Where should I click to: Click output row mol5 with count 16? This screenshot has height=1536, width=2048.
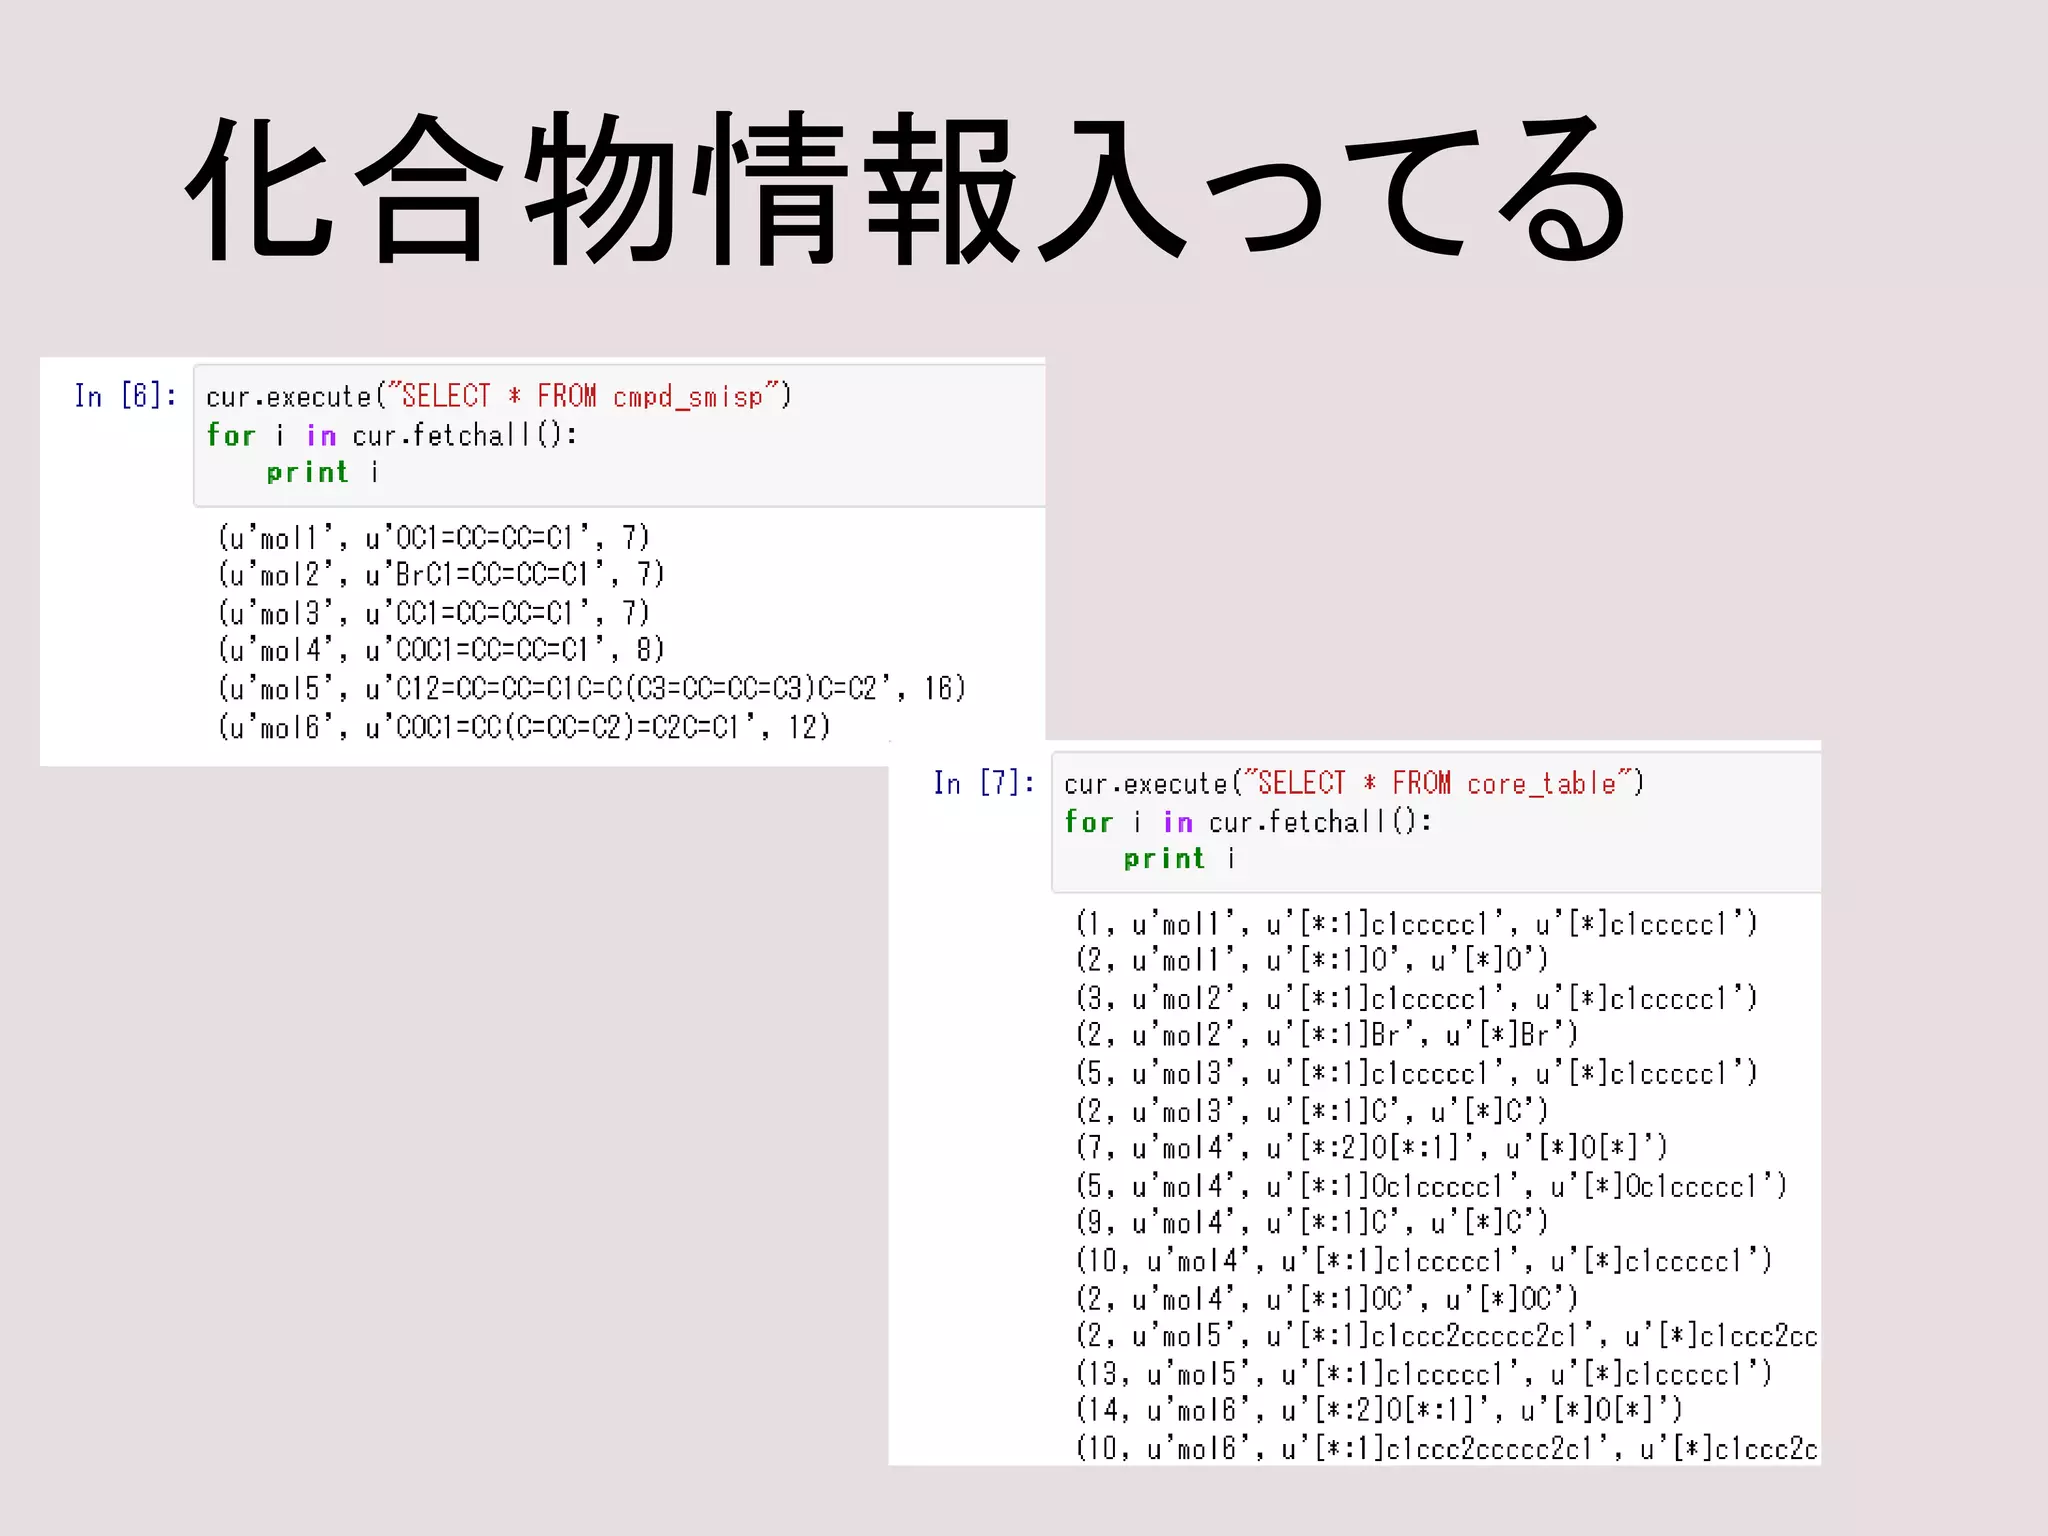592,689
